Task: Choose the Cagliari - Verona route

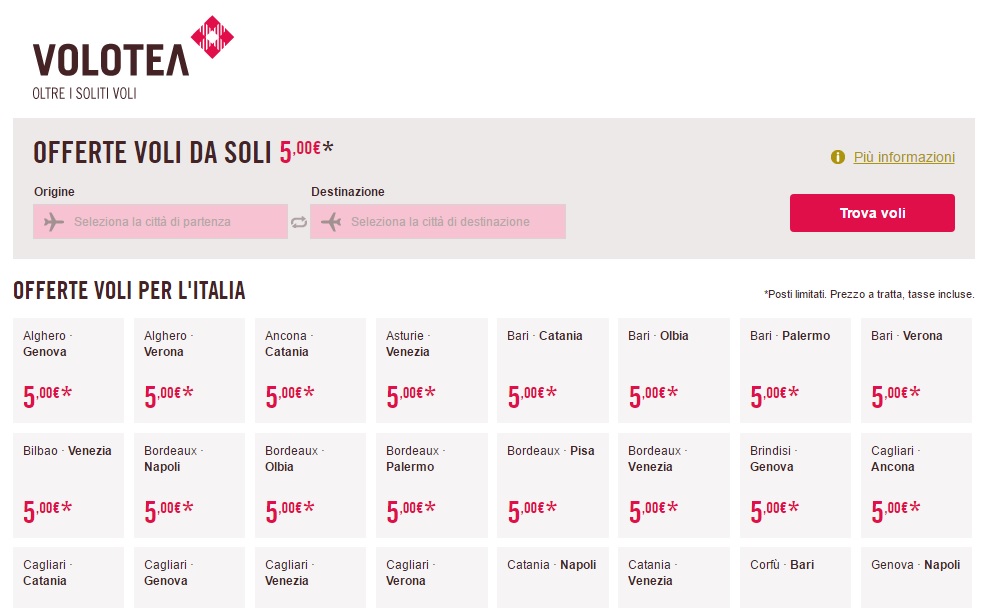Action: [x=431, y=578]
